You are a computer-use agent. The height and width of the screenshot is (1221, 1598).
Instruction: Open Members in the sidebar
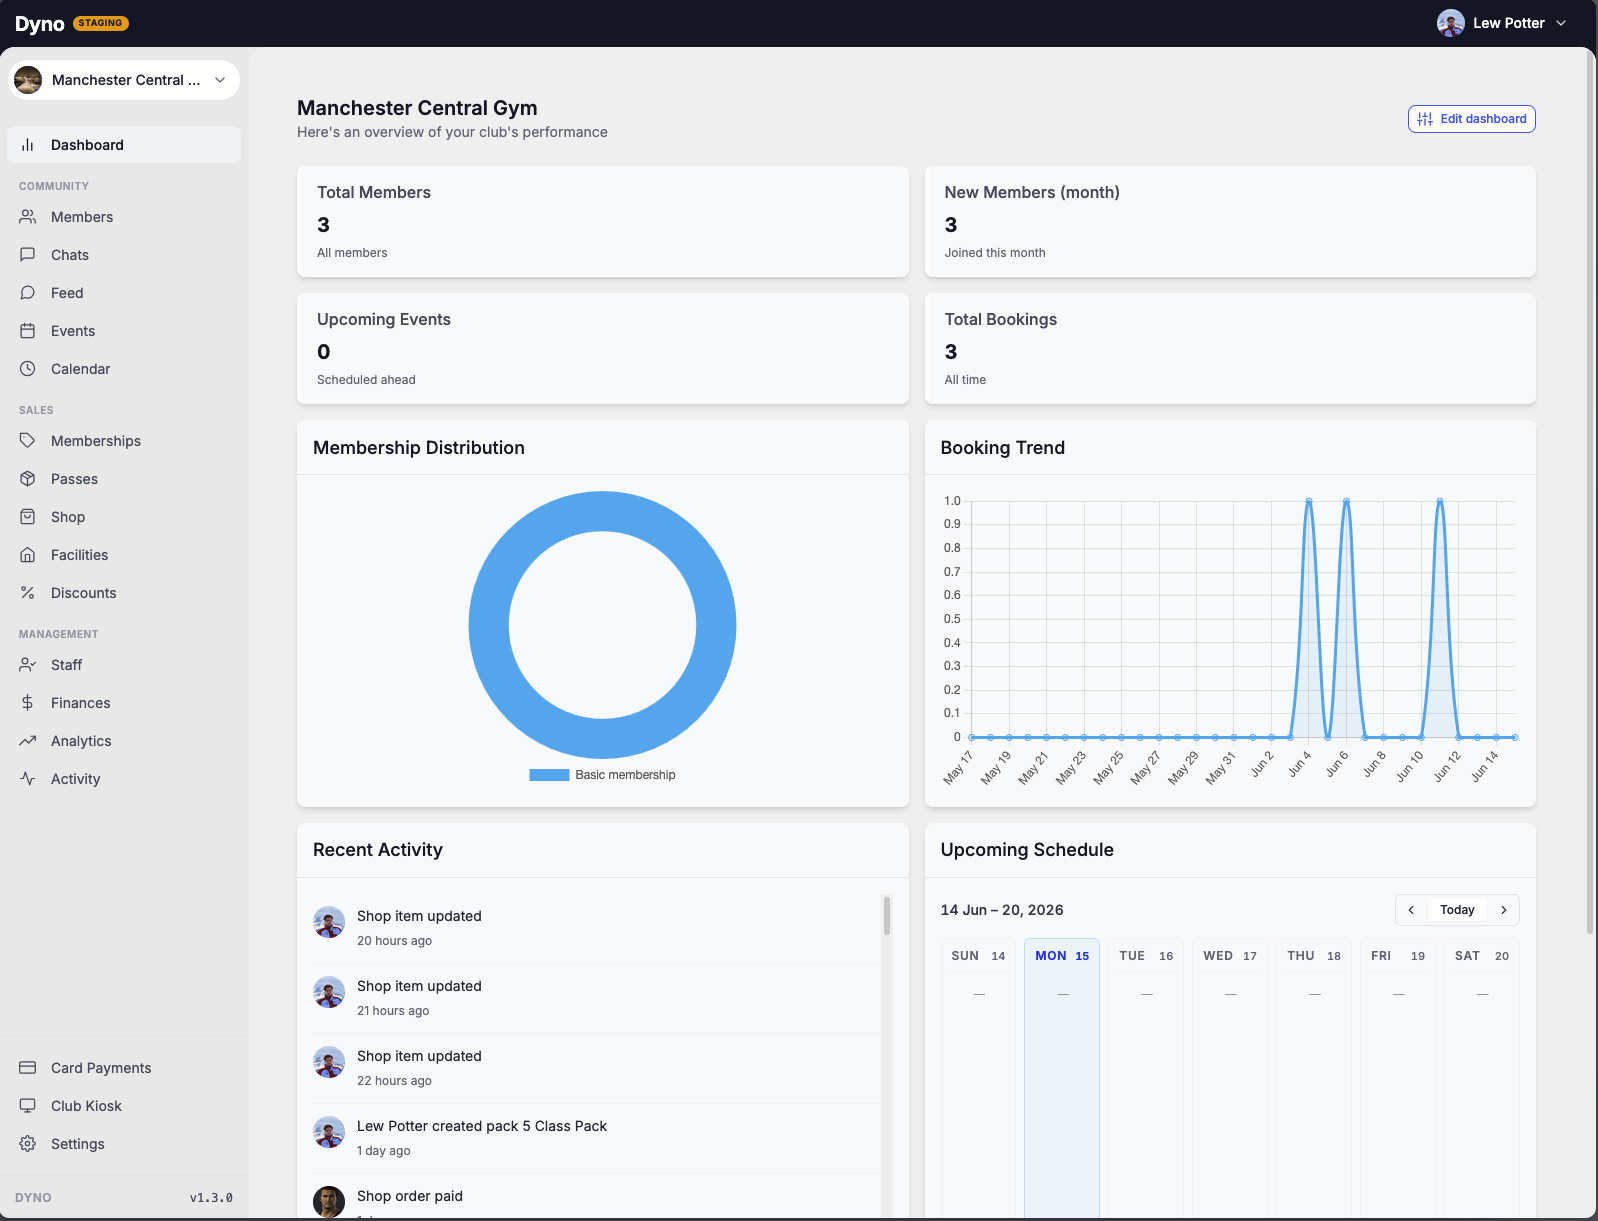[x=124, y=217]
